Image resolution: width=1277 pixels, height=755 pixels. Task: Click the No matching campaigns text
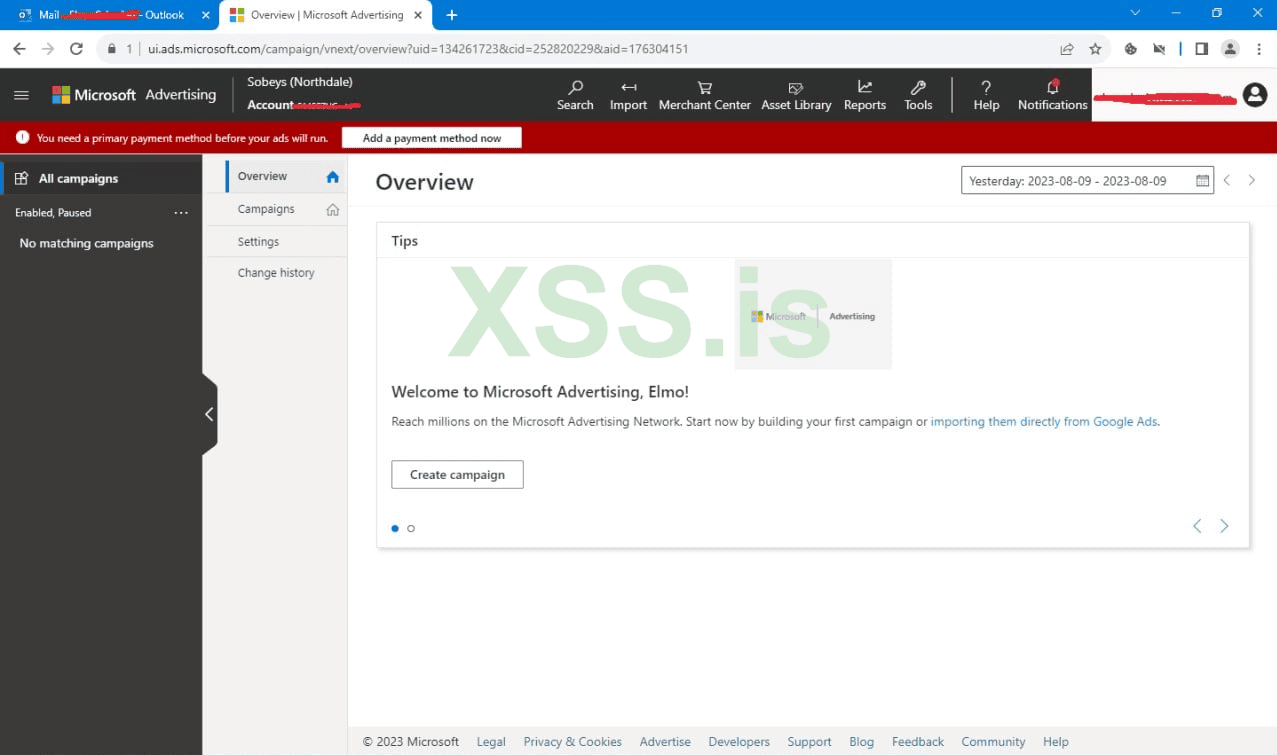click(87, 243)
